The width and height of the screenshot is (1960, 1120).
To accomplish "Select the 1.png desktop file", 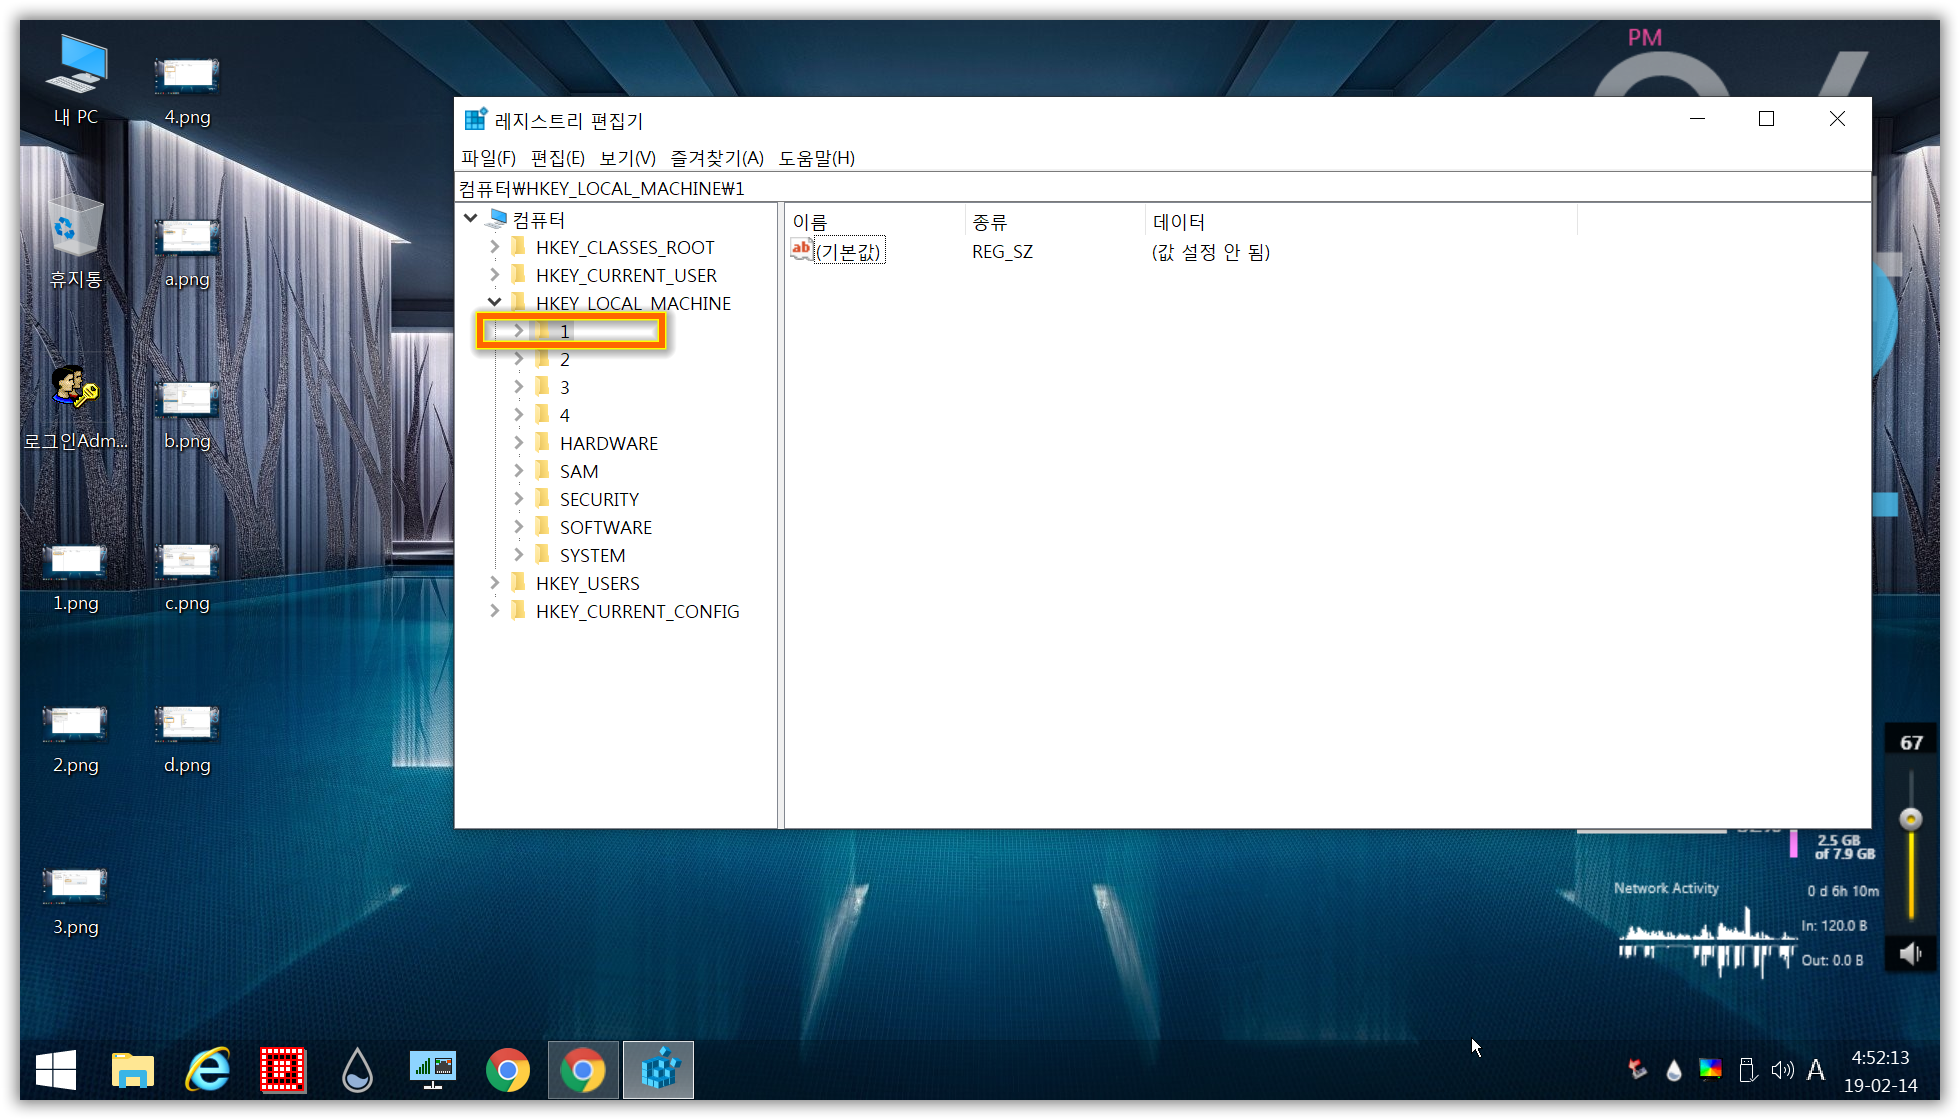I will (x=76, y=576).
